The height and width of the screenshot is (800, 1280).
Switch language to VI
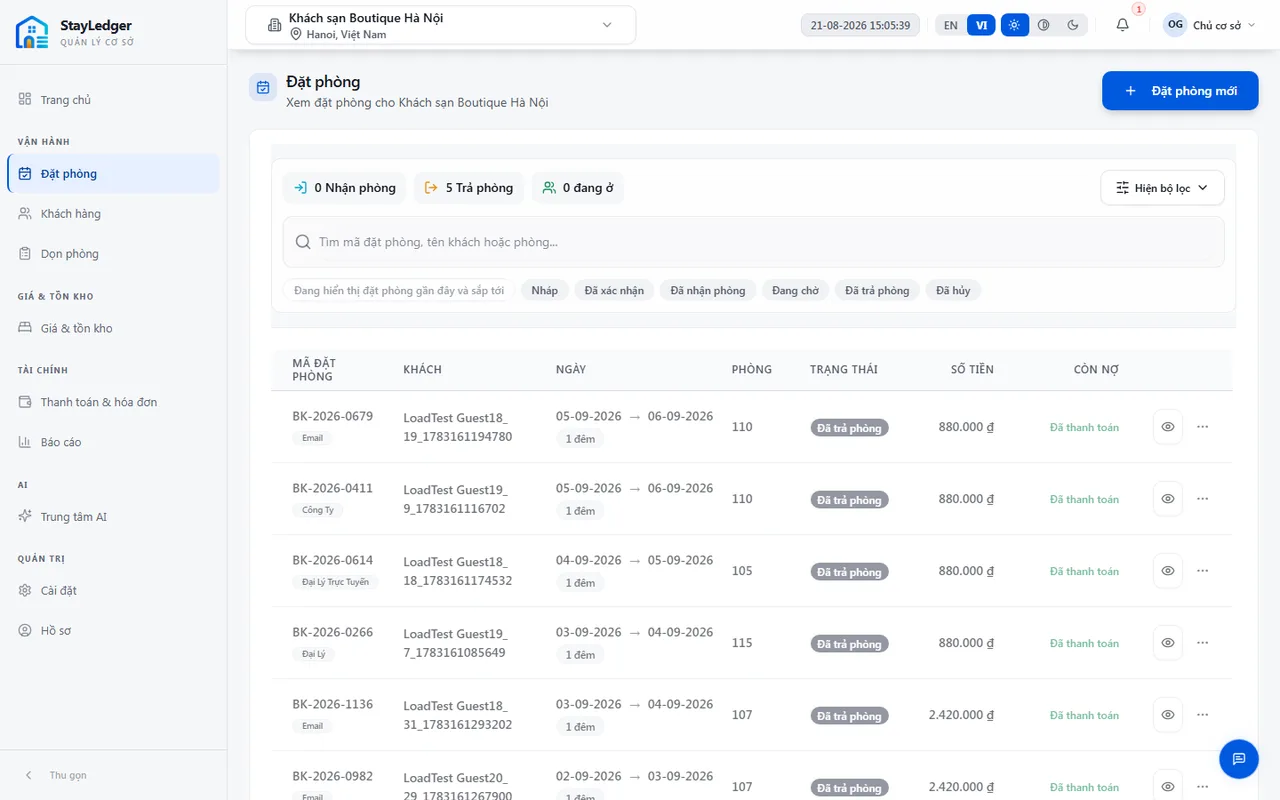pos(981,25)
